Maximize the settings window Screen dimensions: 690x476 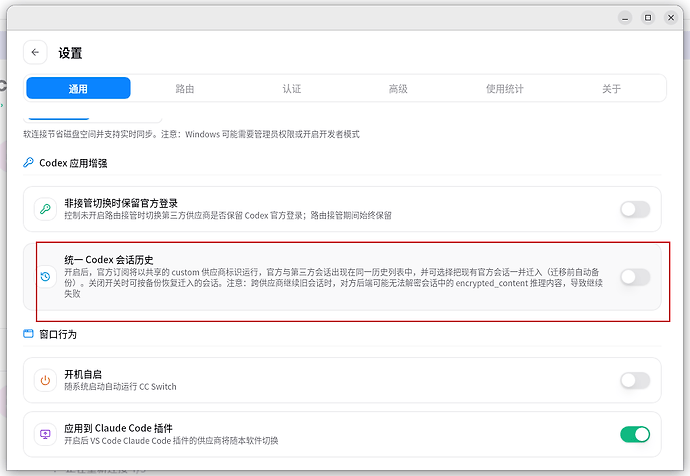click(648, 18)
